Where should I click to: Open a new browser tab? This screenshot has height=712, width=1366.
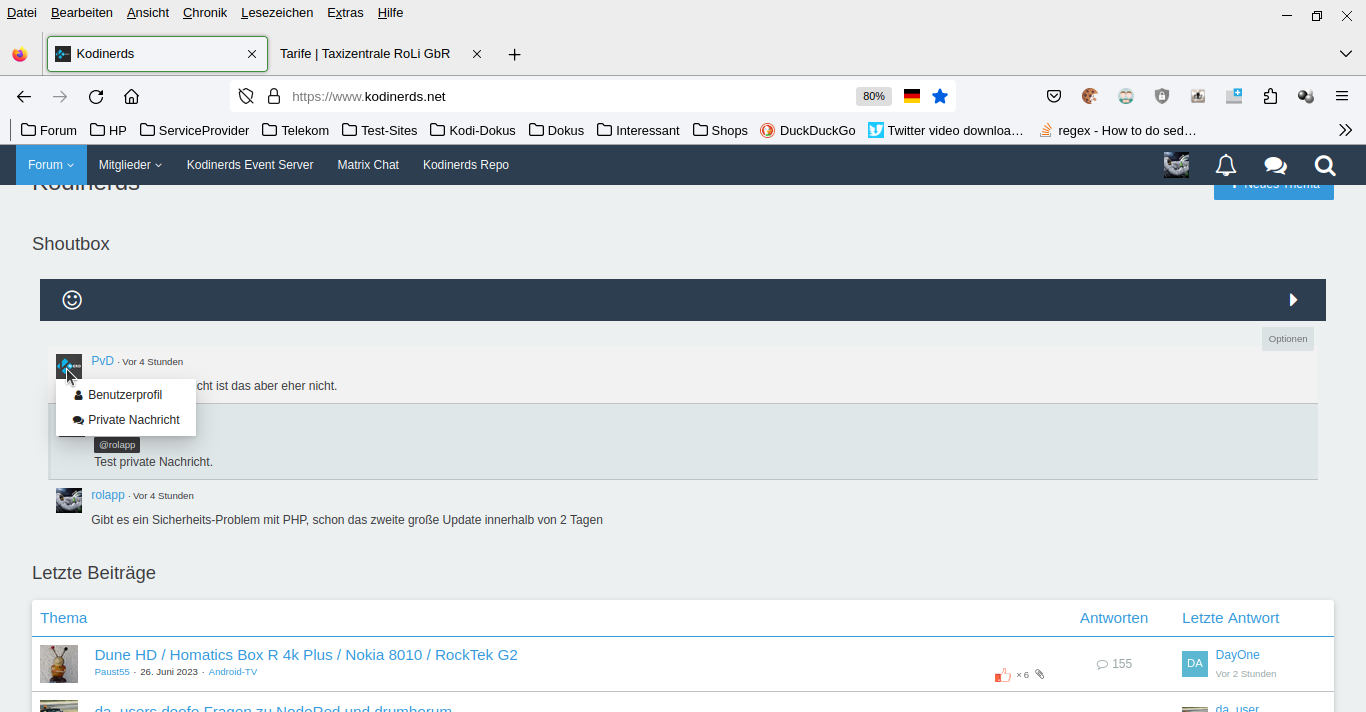(514, 54)
